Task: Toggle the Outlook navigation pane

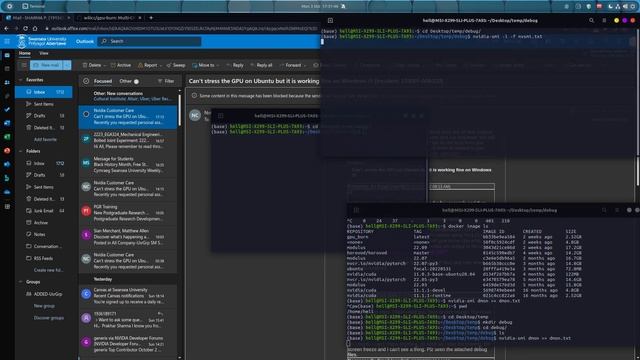Action: click(x=24, y=65)
